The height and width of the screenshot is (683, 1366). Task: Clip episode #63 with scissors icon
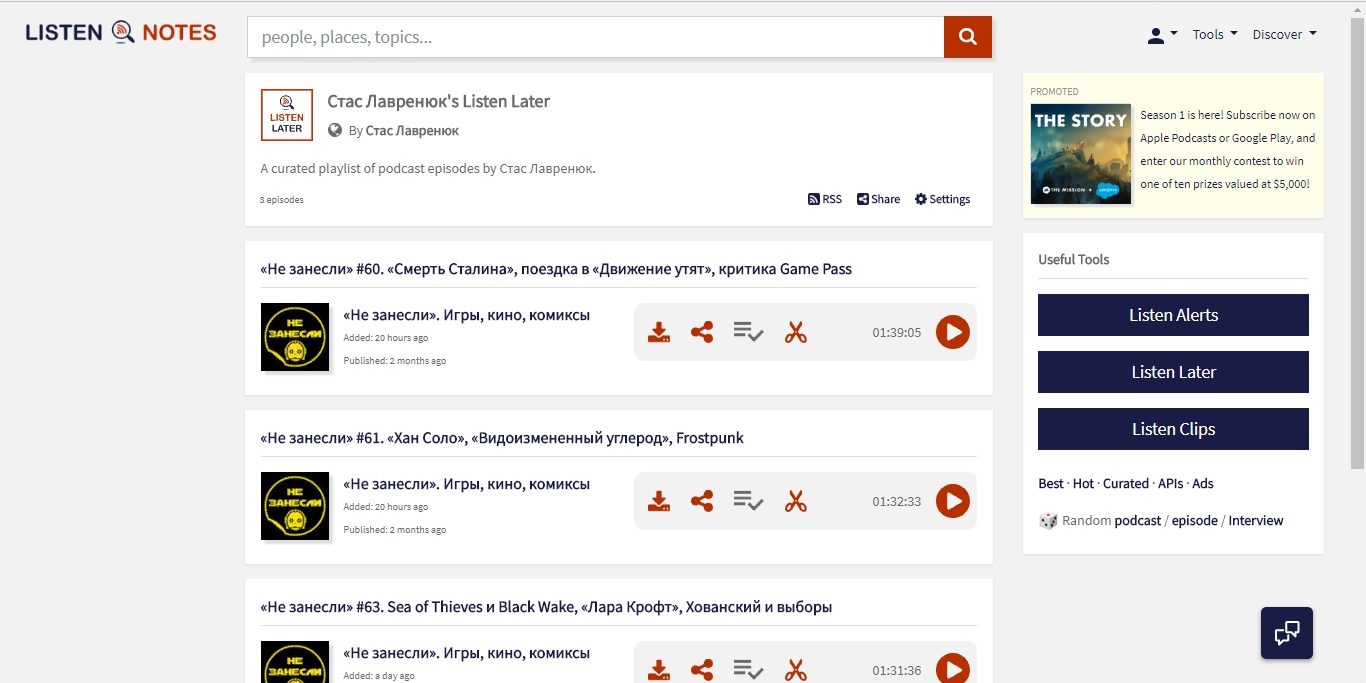click(x=795, y=670)
